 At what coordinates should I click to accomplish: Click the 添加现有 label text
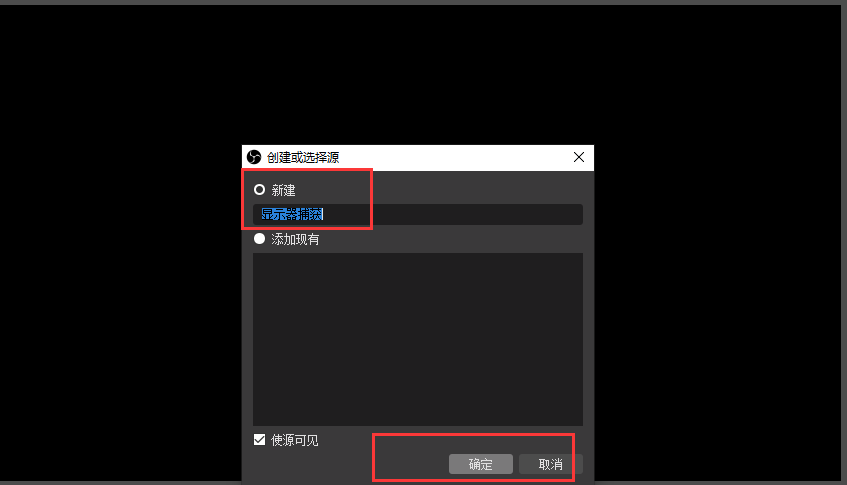[x=295, y=239]
